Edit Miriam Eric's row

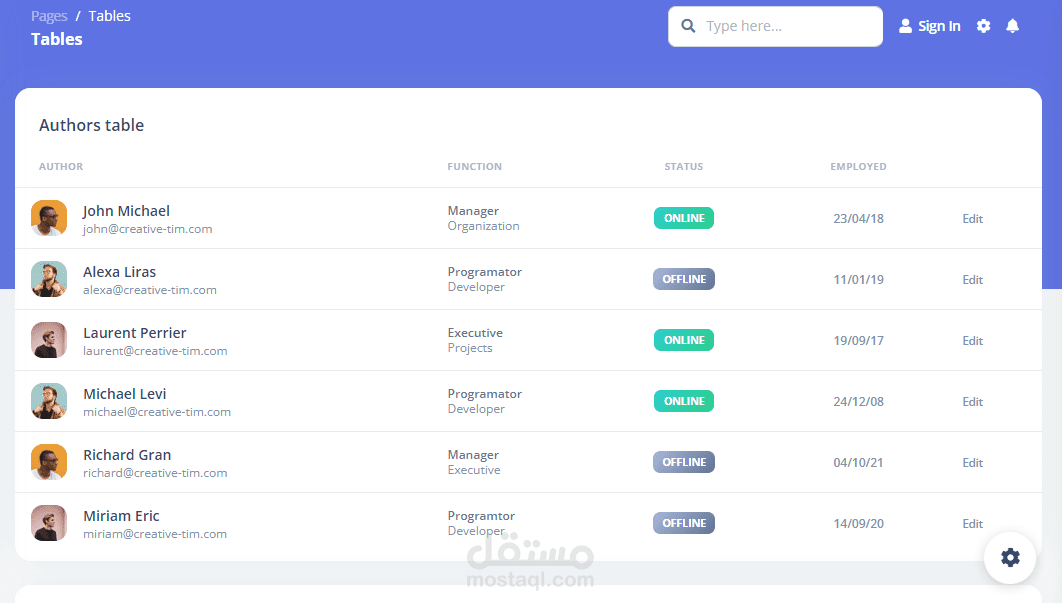point(973,524)
